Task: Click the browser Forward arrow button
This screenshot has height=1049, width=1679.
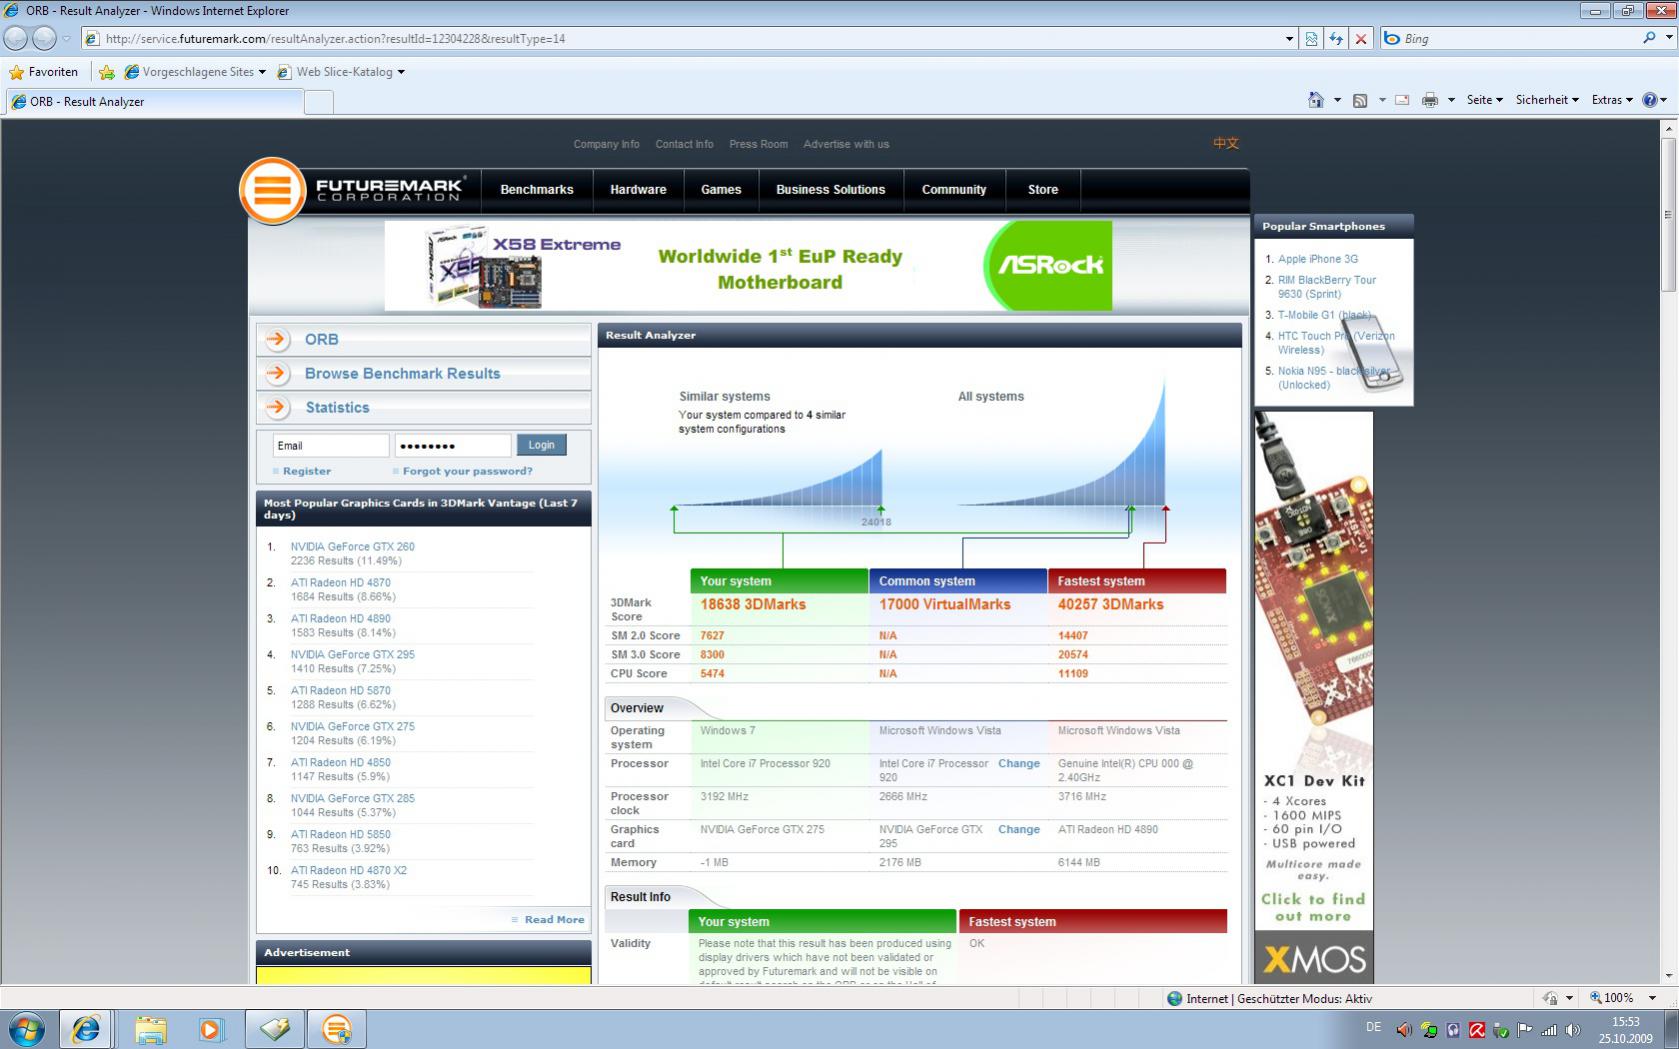Action: [44, 38]
